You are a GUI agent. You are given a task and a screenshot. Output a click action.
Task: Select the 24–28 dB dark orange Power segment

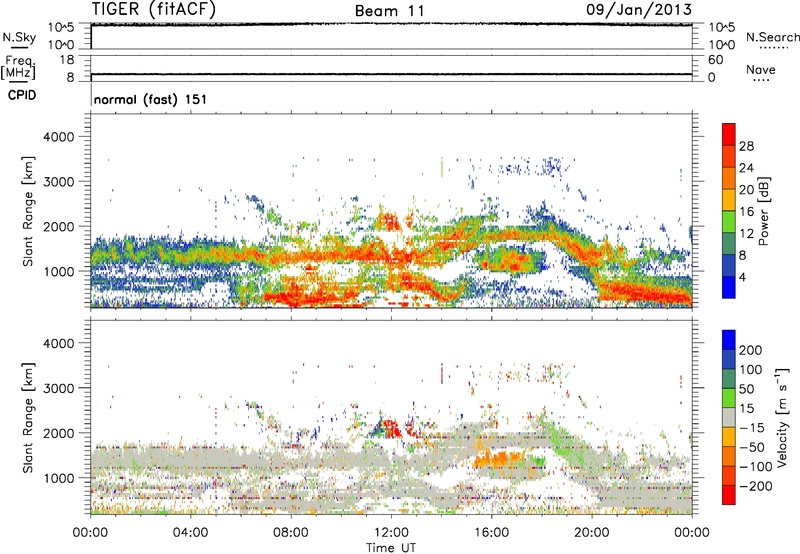click(x=729, y=156)
